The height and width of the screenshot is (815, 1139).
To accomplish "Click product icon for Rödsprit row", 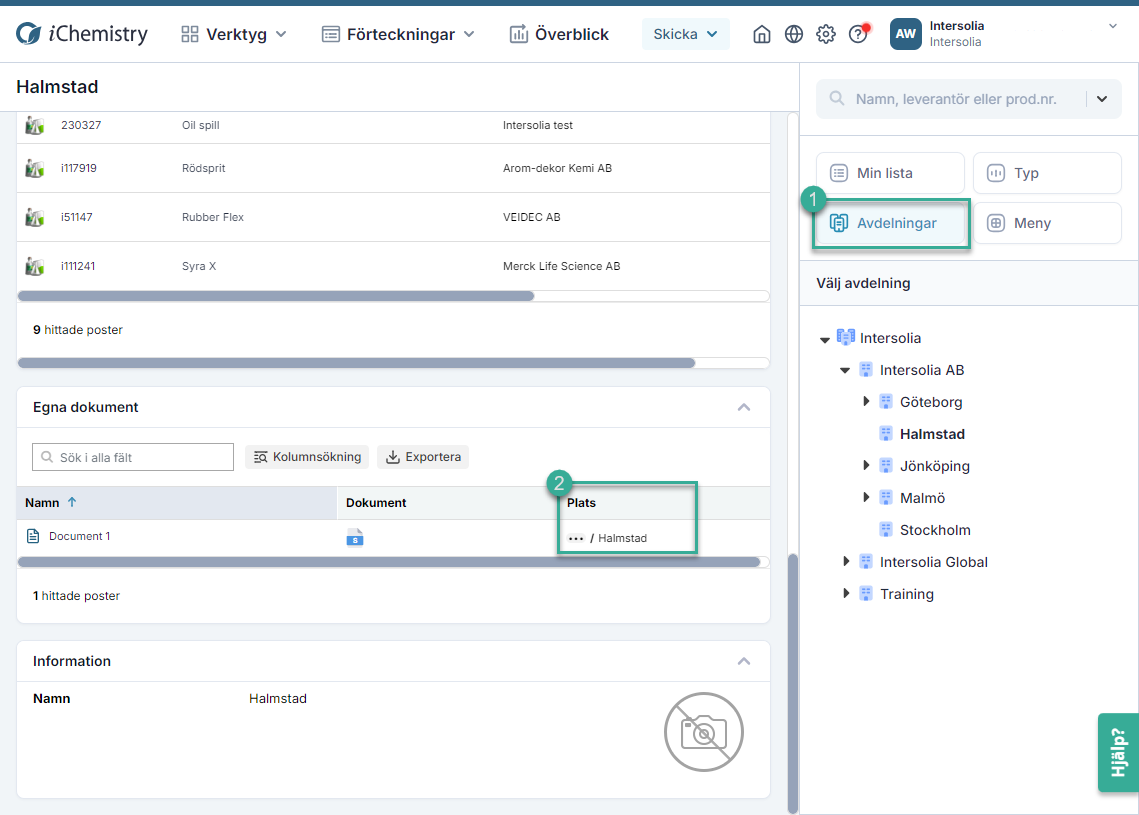I will [x=34, y=169].
